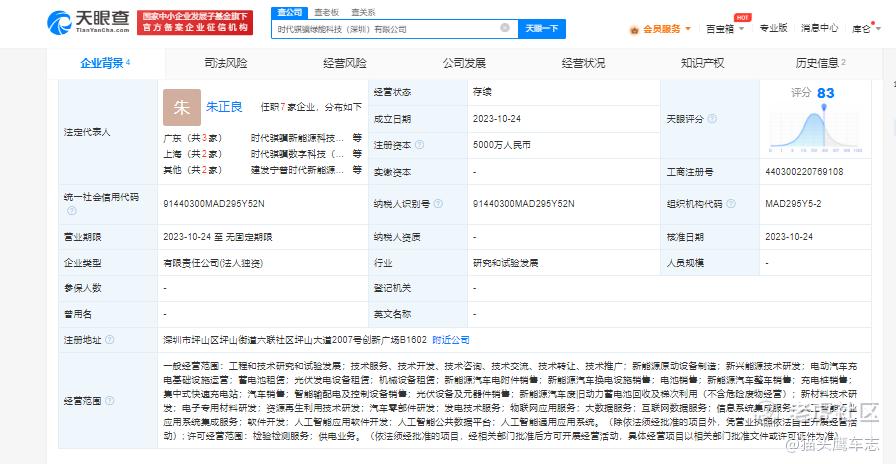This screenshot has height=464, width=896.
Task: Go to the 经营状况 tab
Action: pos(583,63)
